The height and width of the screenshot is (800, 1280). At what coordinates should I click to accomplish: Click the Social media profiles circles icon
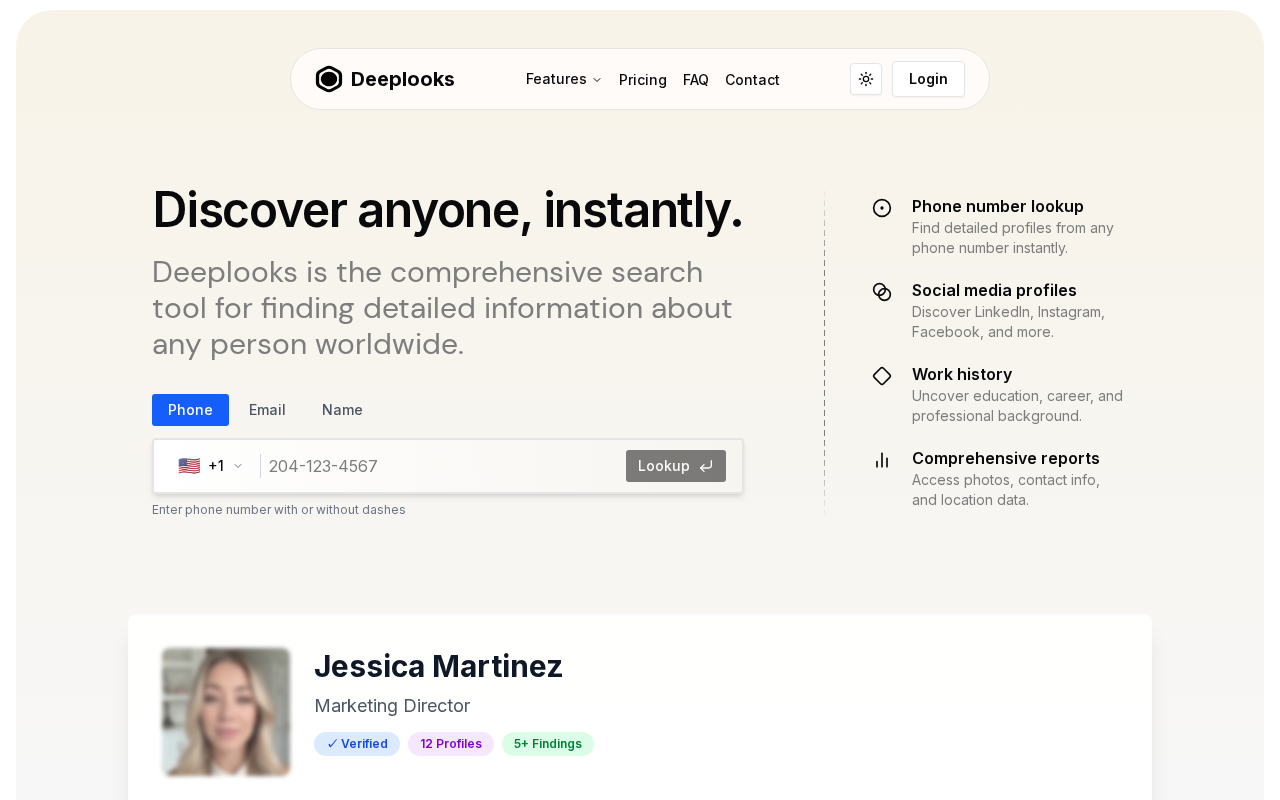tap(882, 292)
